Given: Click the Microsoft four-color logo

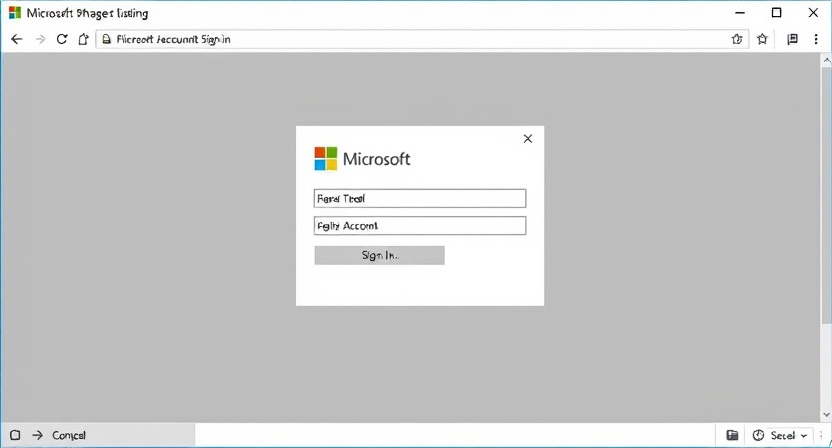Looking at the screenshot, I should coord(325,159).
